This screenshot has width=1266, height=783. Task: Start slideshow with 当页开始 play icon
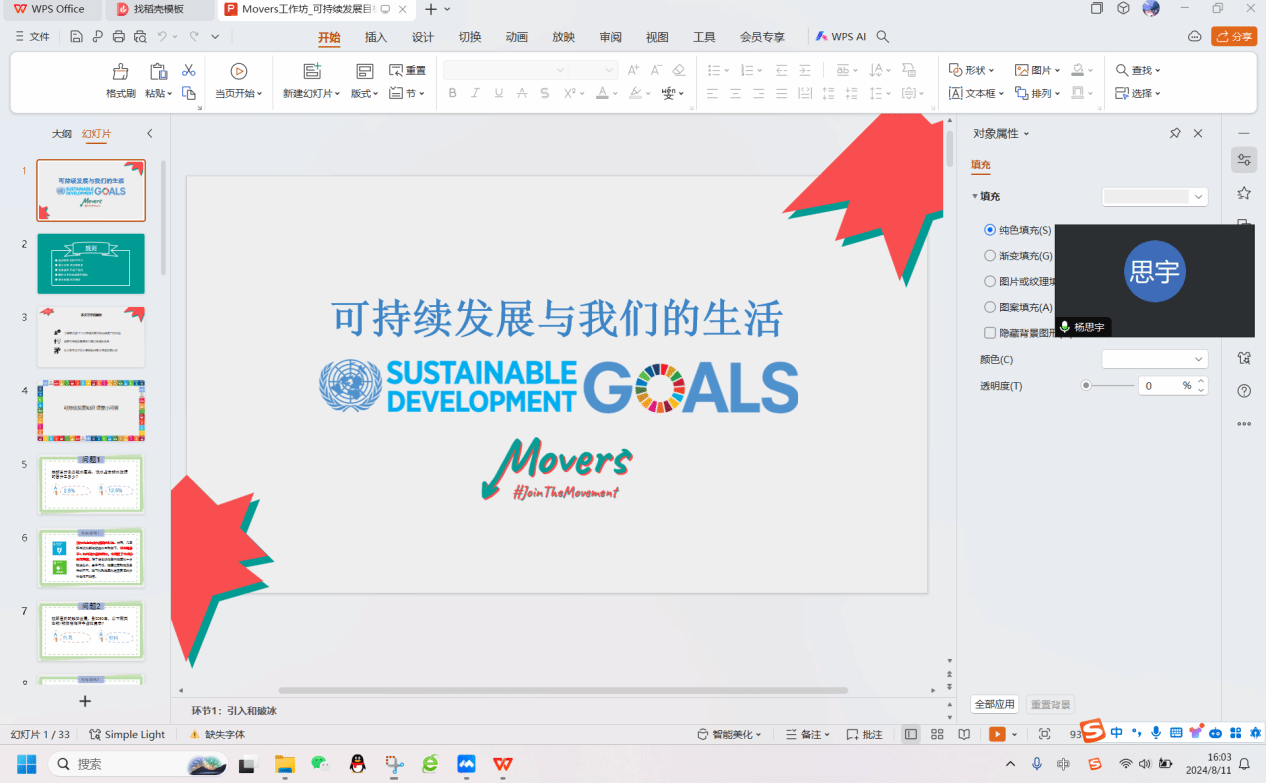click(x=238, y=71)
